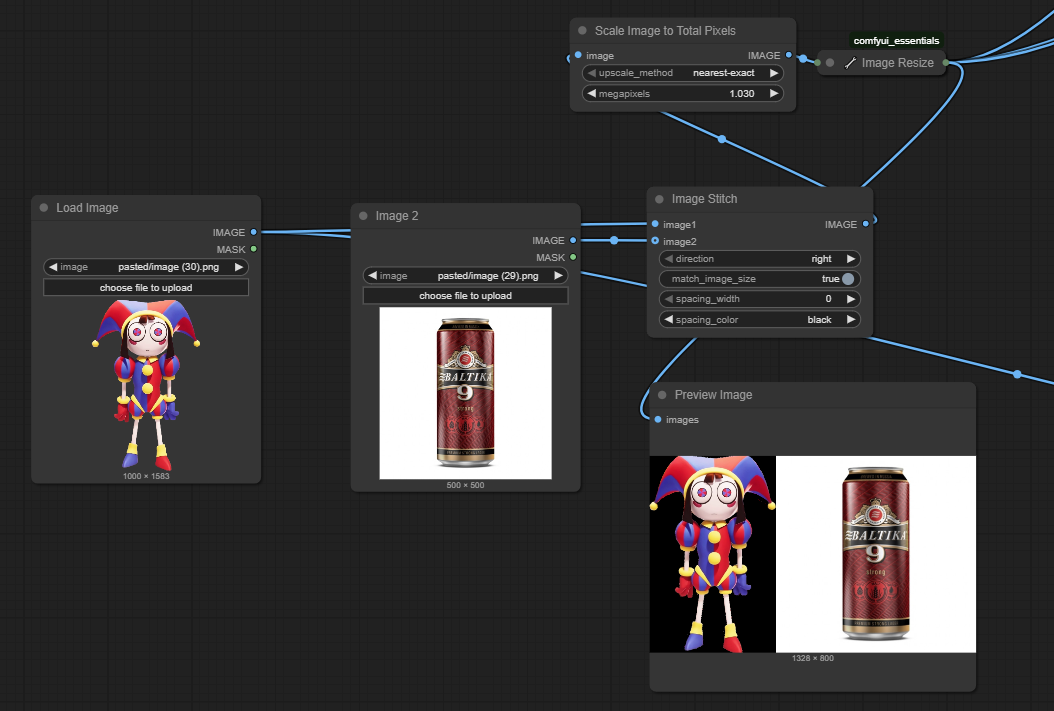The width and height of the screenshot is (1054, 711).
Task: Increase megapixels value
Action: click(x=774, y=93)
